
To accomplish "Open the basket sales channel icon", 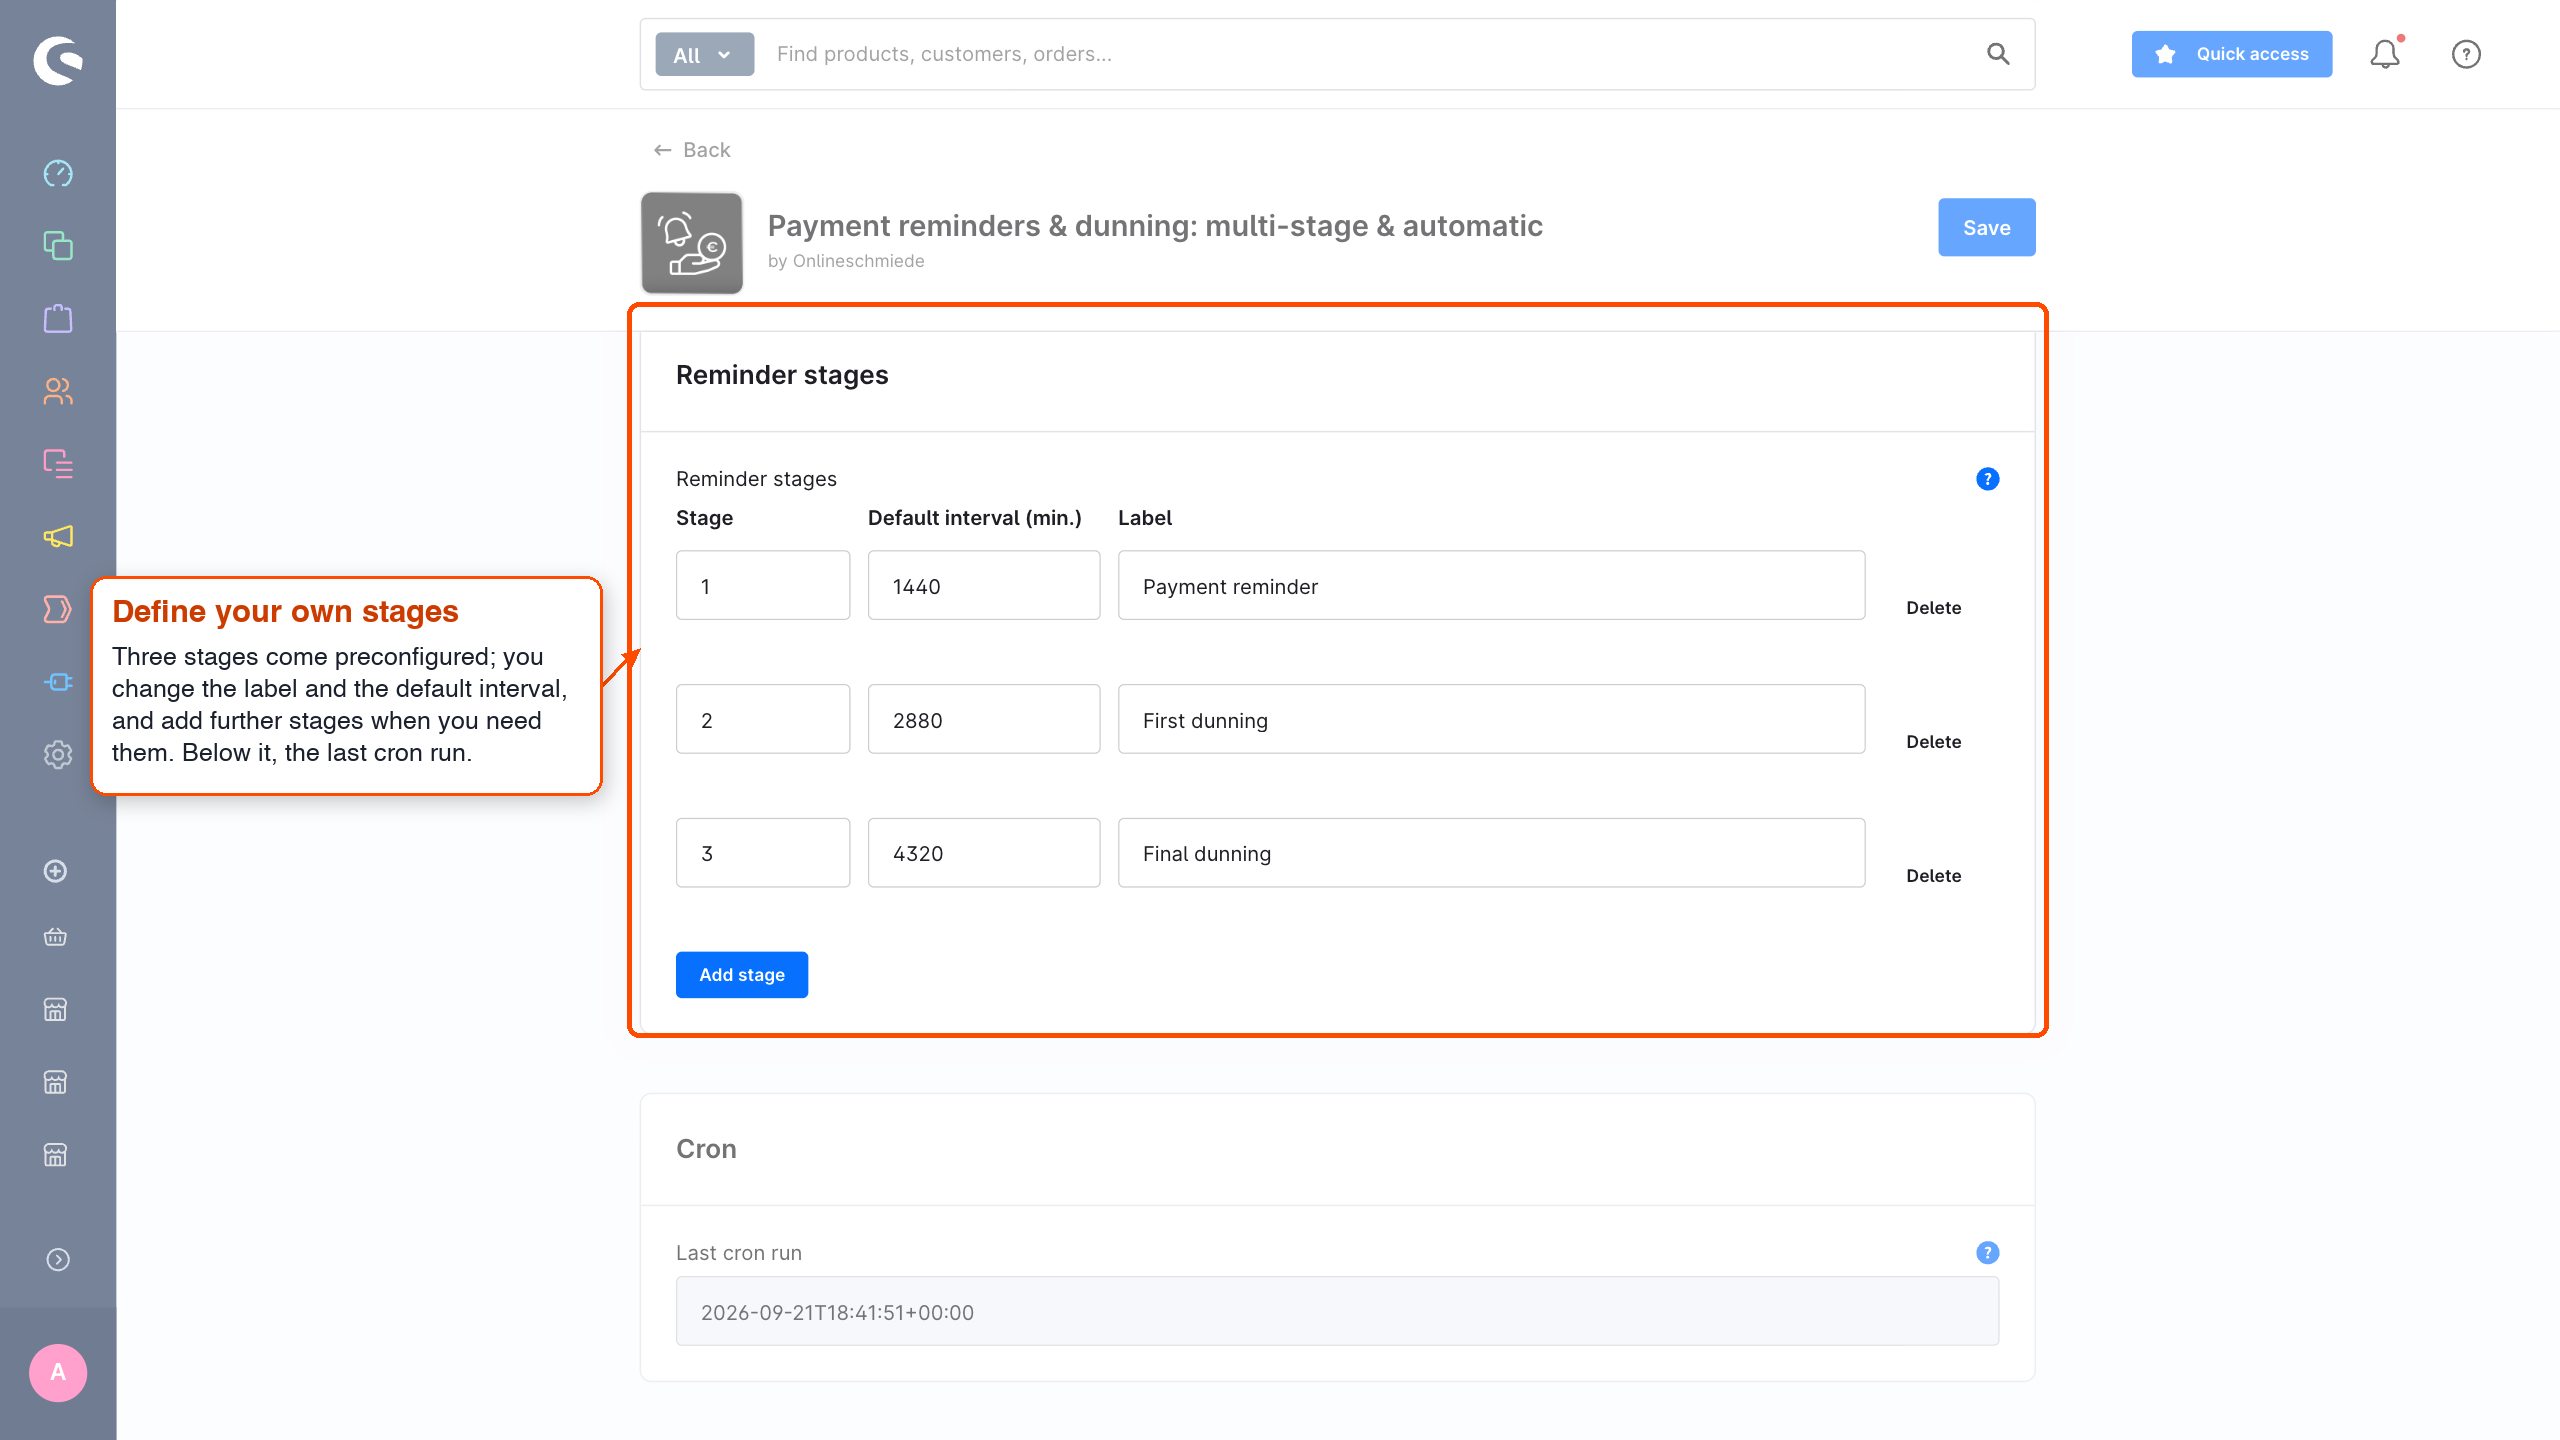I will (x=56, y=937).
